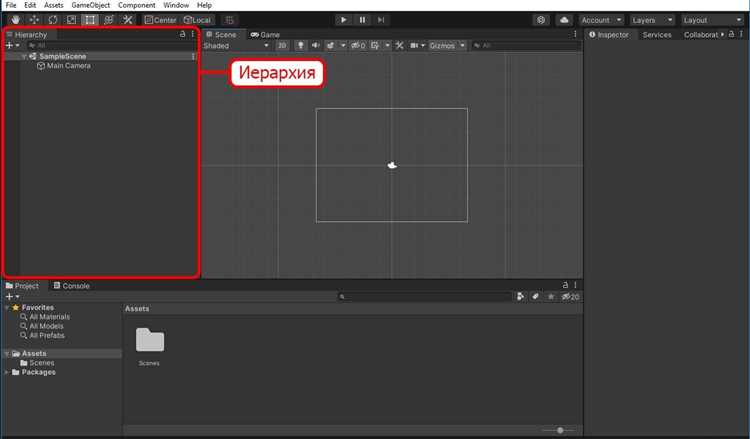Open the Assets menu
This screenshot has width=750, height=439.
pos(54,5)
